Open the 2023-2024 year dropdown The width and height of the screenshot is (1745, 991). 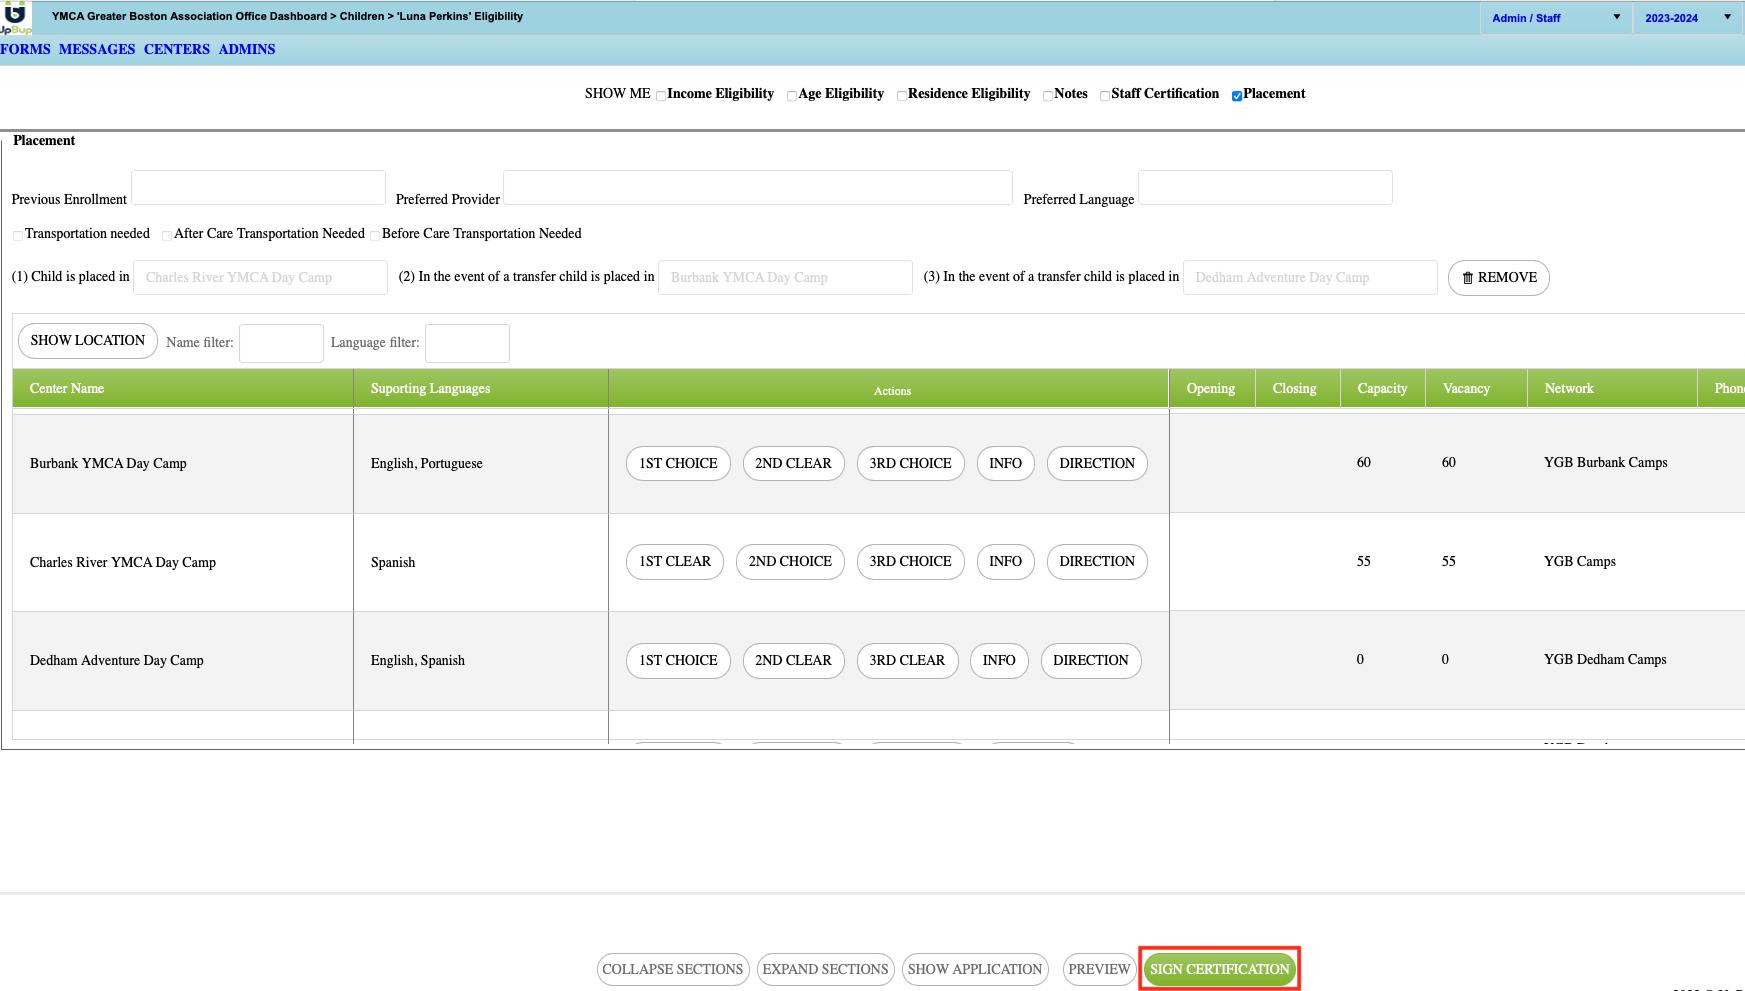point(1688,18)
